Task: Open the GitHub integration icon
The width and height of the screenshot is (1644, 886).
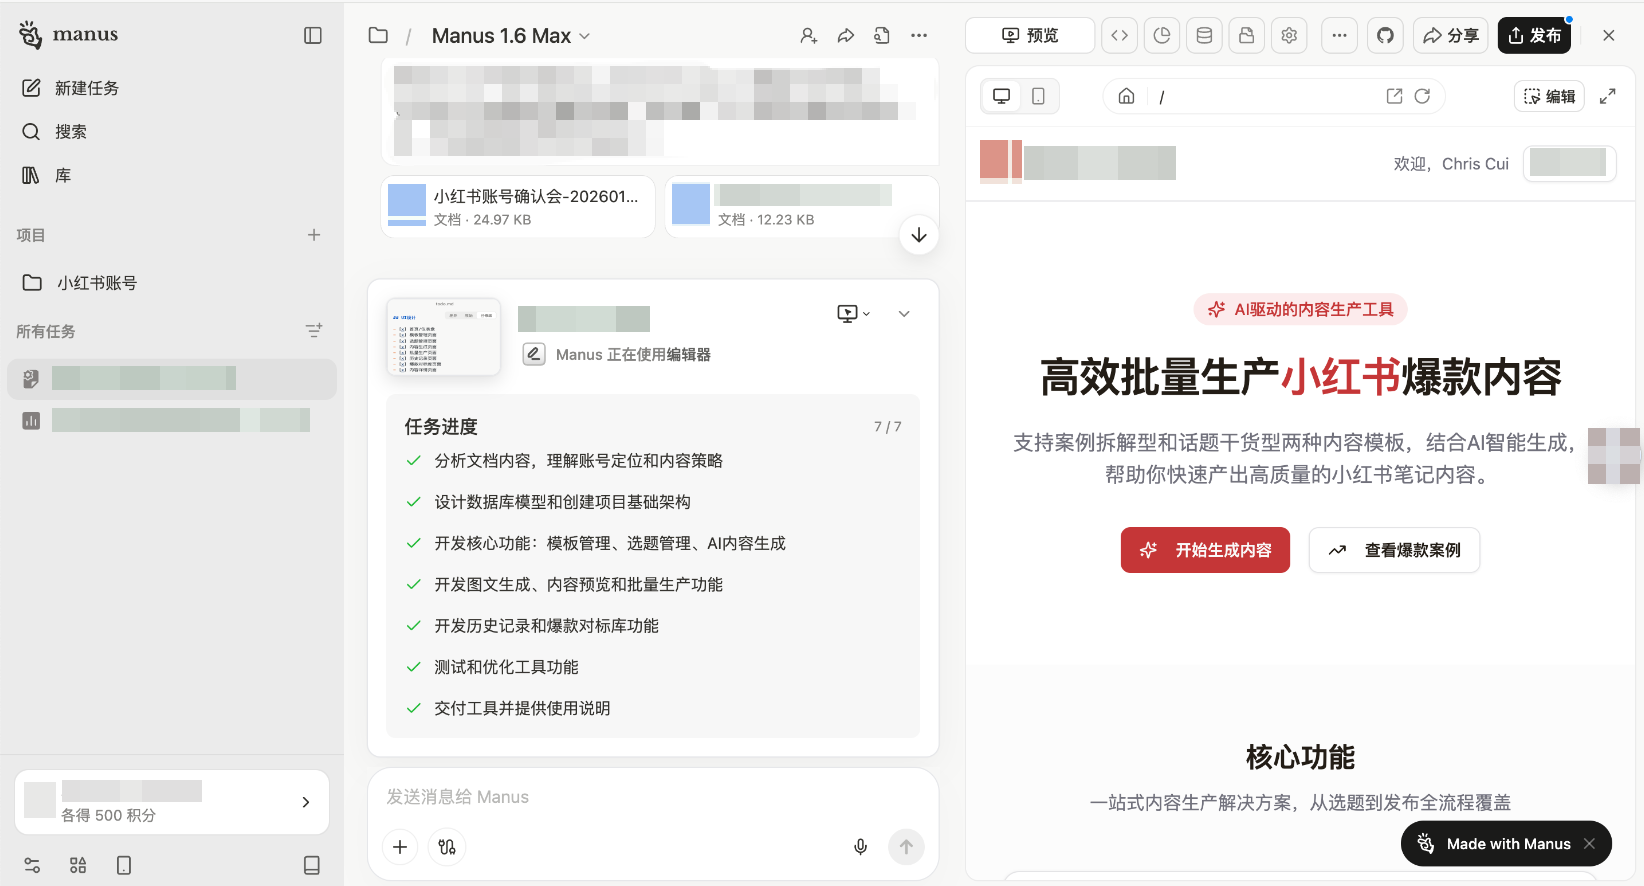Action: (1385, 36)
